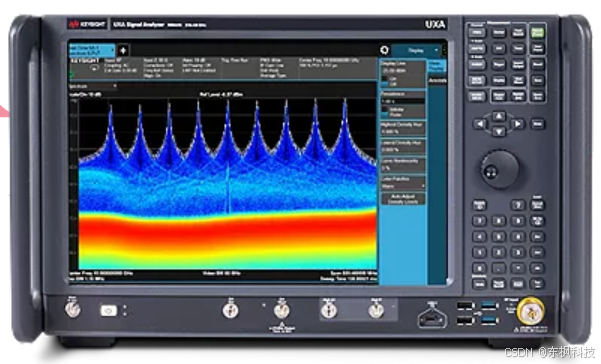This screenshot has width=601, height=364.
Task: Tap numeric key 3 on the keypad
Action: (x=517, y=252)
